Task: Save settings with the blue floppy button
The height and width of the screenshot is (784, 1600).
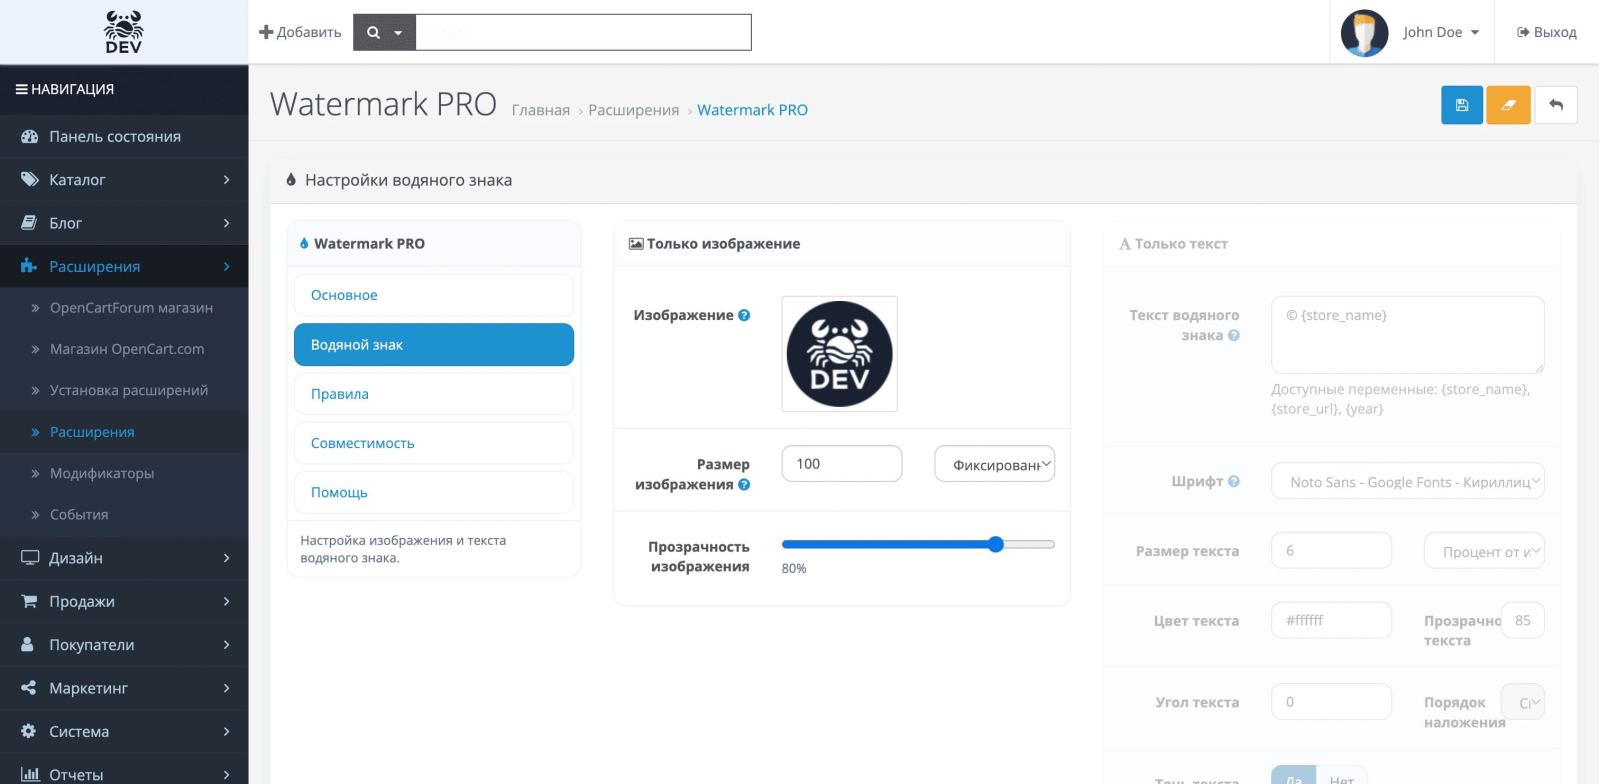Action: (x=1462, y=105)
